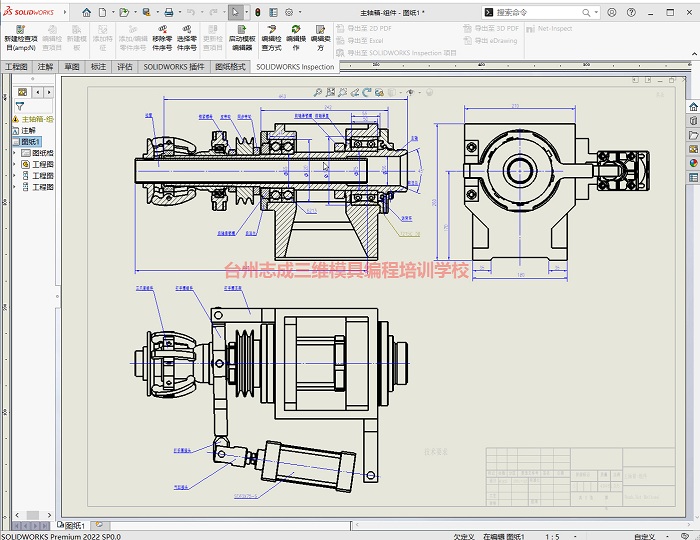Click 导出至 2D PDF
The height and width of the screenshot is (540, 700).
click(364, 29)
